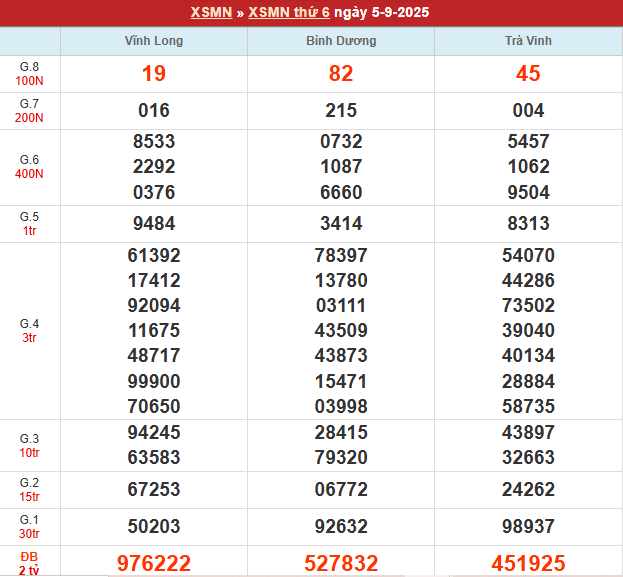Select G.4 number 73502

pos(528,306)
